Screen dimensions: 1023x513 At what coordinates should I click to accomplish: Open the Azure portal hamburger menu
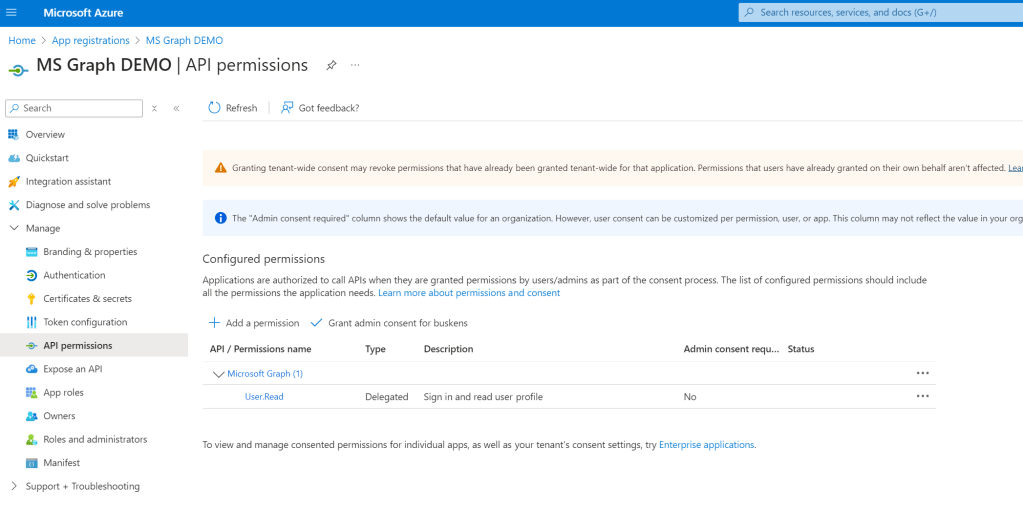tap(12, 13)
